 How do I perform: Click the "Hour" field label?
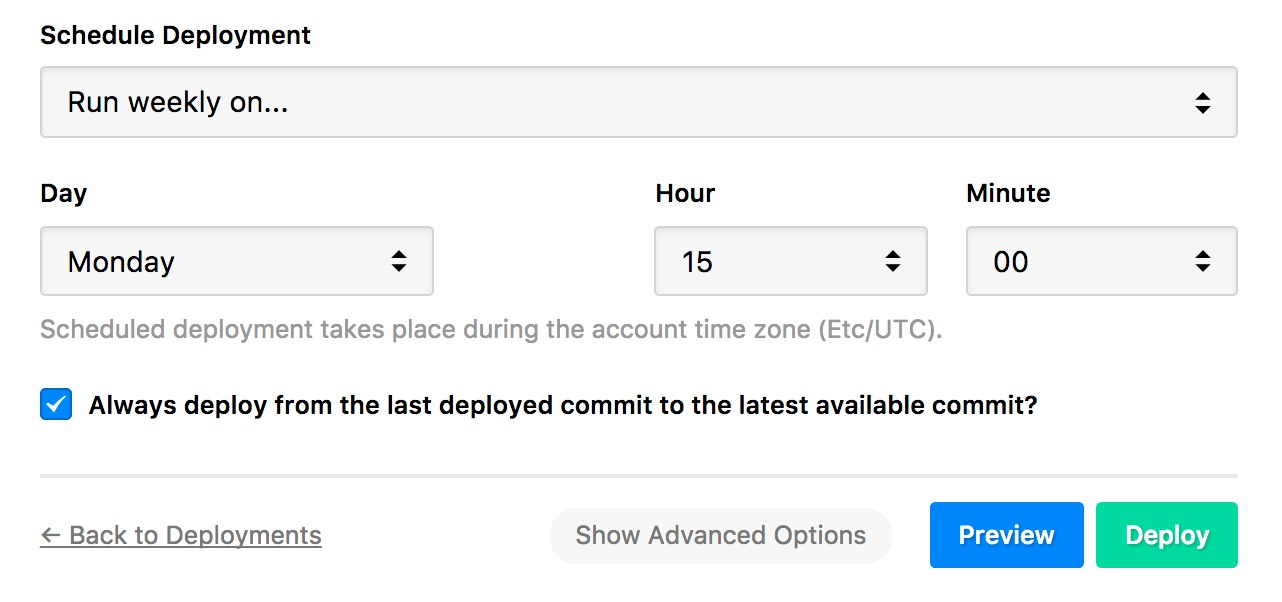pos(685,193)
